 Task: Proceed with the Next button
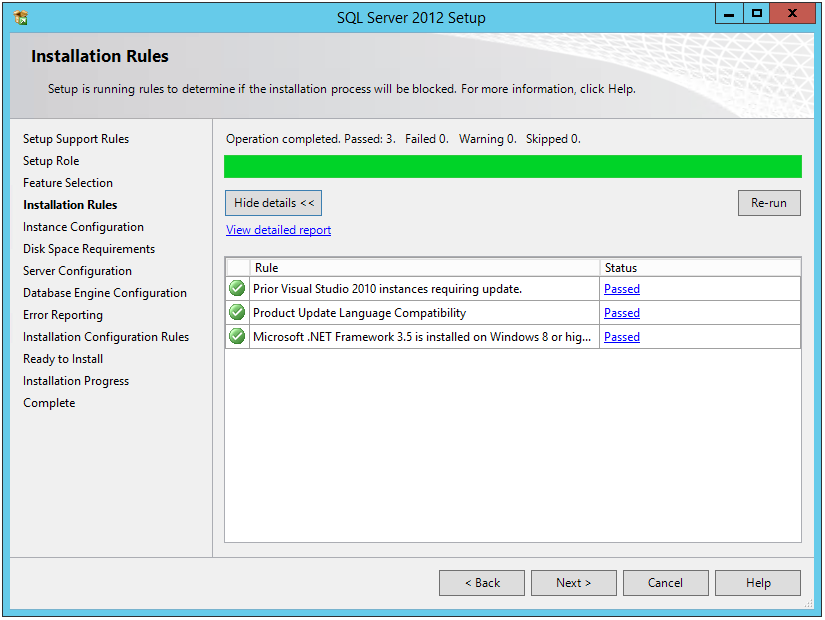coord(574,583)
